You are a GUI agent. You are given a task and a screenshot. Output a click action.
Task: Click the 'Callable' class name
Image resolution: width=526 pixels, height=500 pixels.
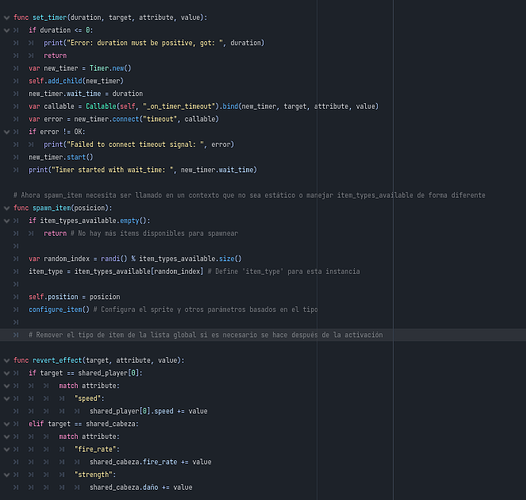pos(101,106)
